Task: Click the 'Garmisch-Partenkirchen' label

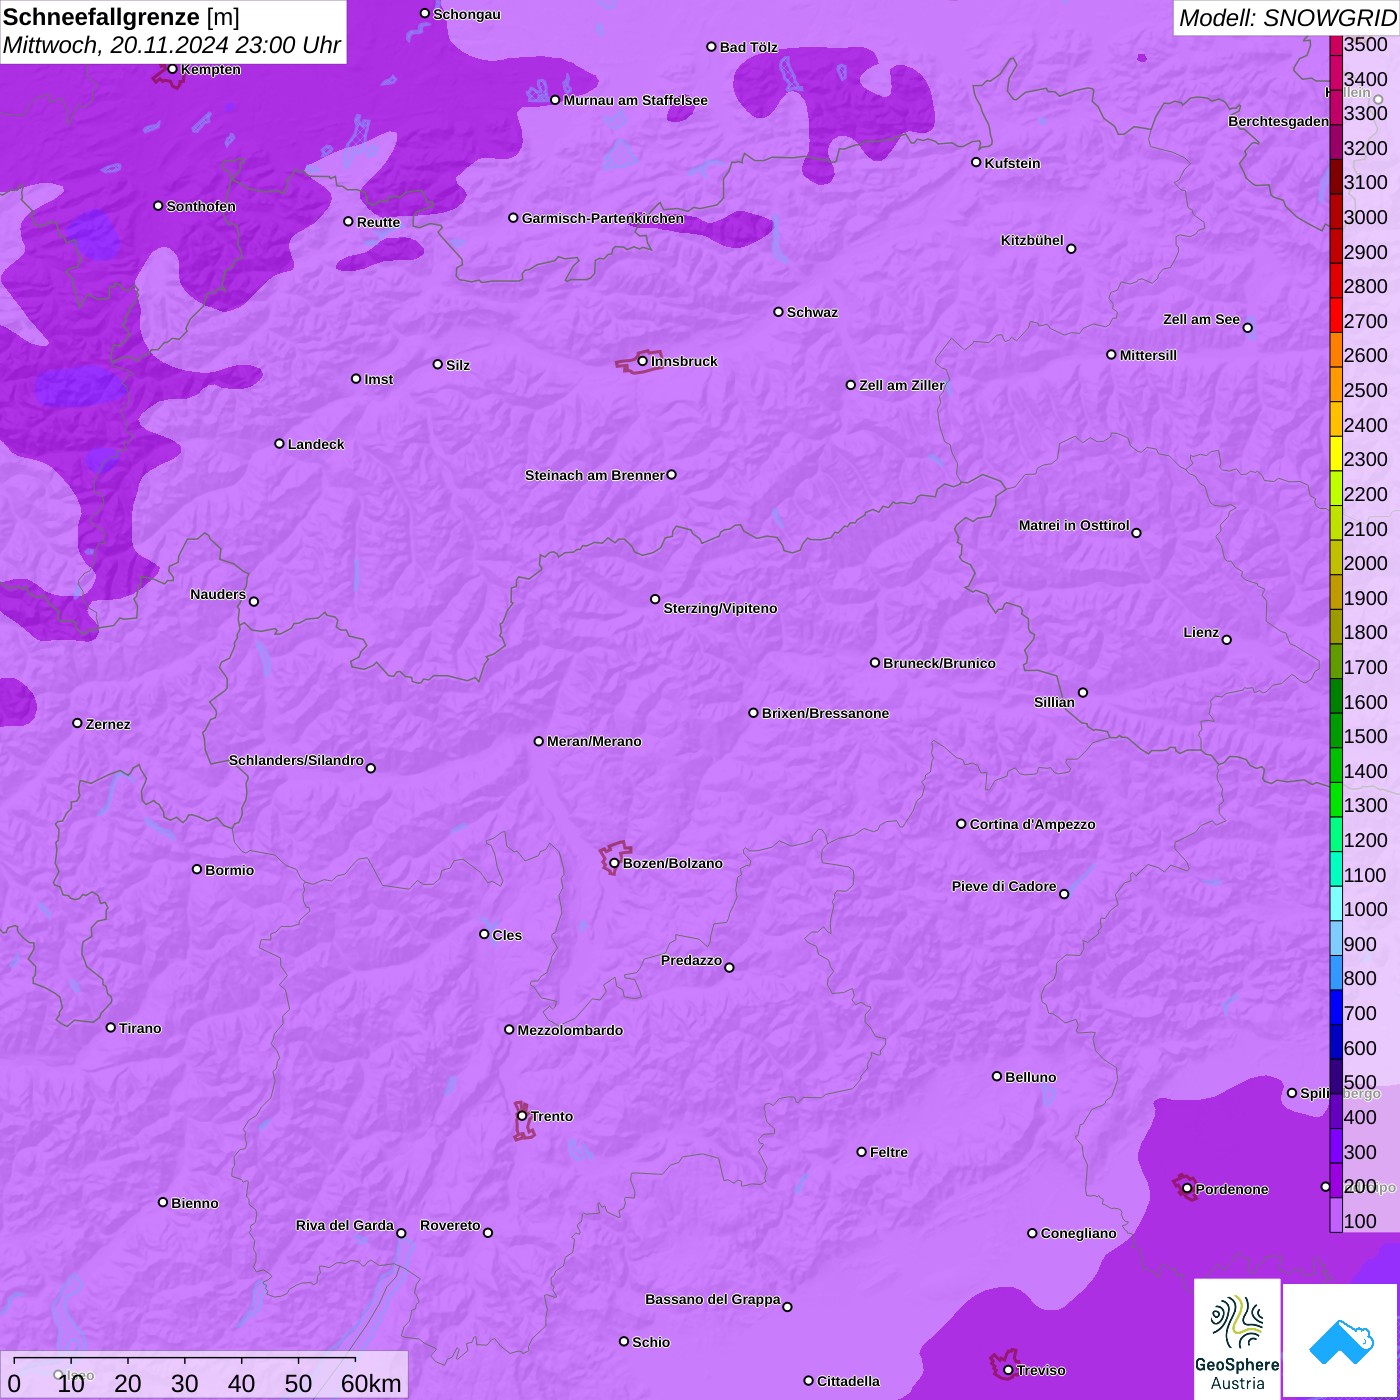Action: 603,218
